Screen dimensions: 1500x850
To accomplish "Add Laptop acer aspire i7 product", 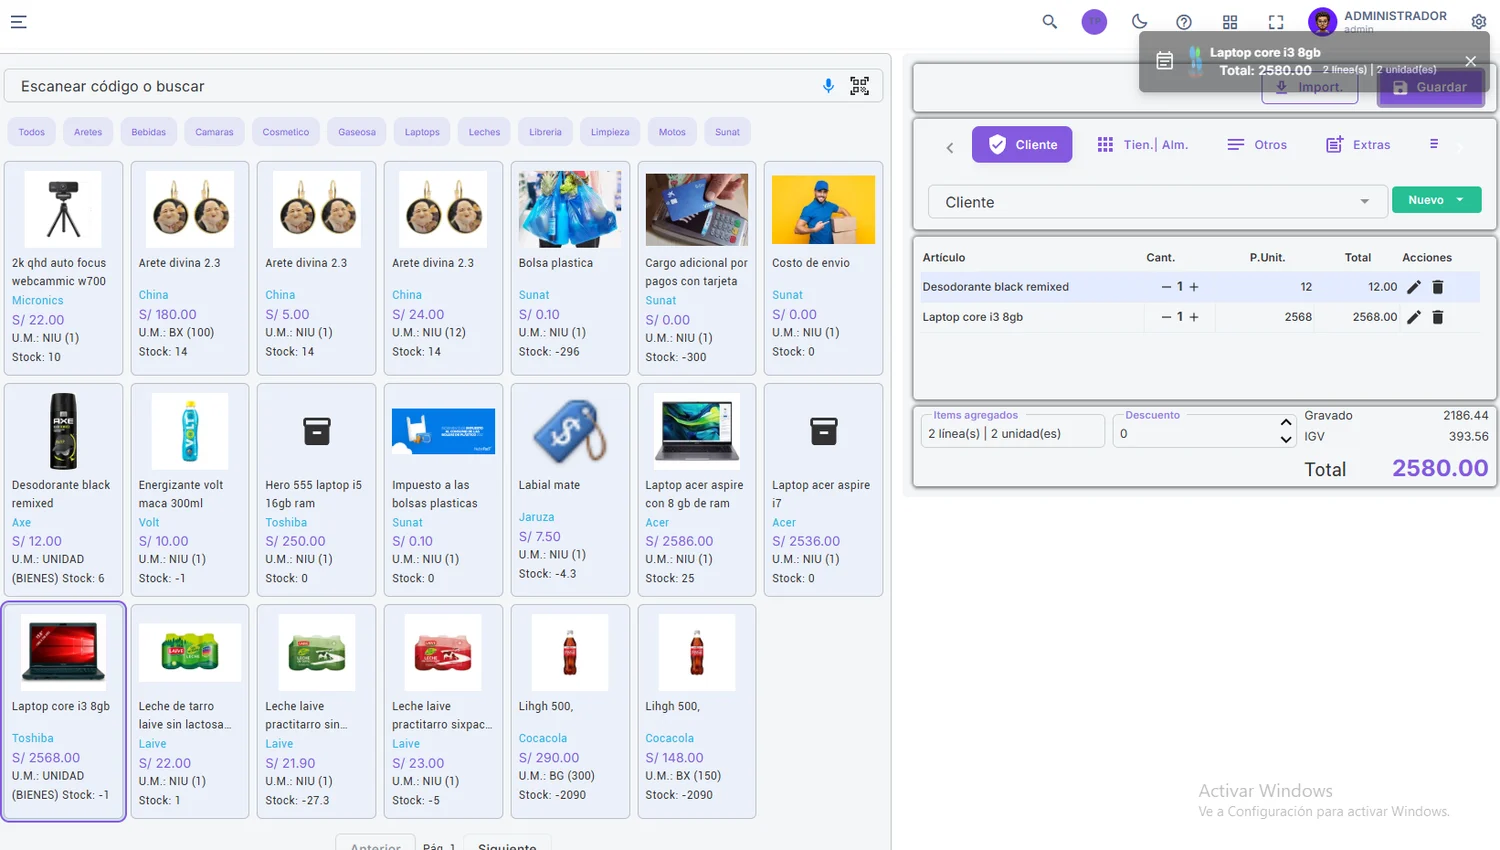I will point(823,490).
